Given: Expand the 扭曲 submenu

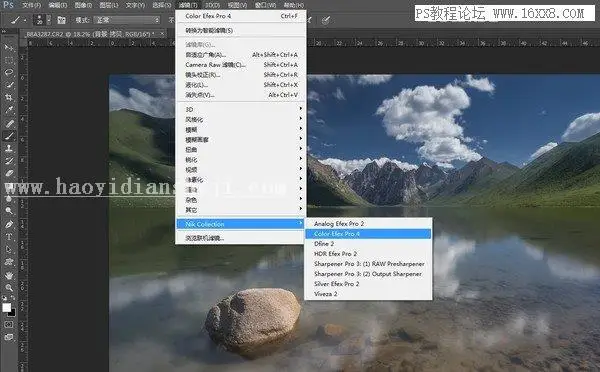Looking at the screenshot, I should pos(240,149).
